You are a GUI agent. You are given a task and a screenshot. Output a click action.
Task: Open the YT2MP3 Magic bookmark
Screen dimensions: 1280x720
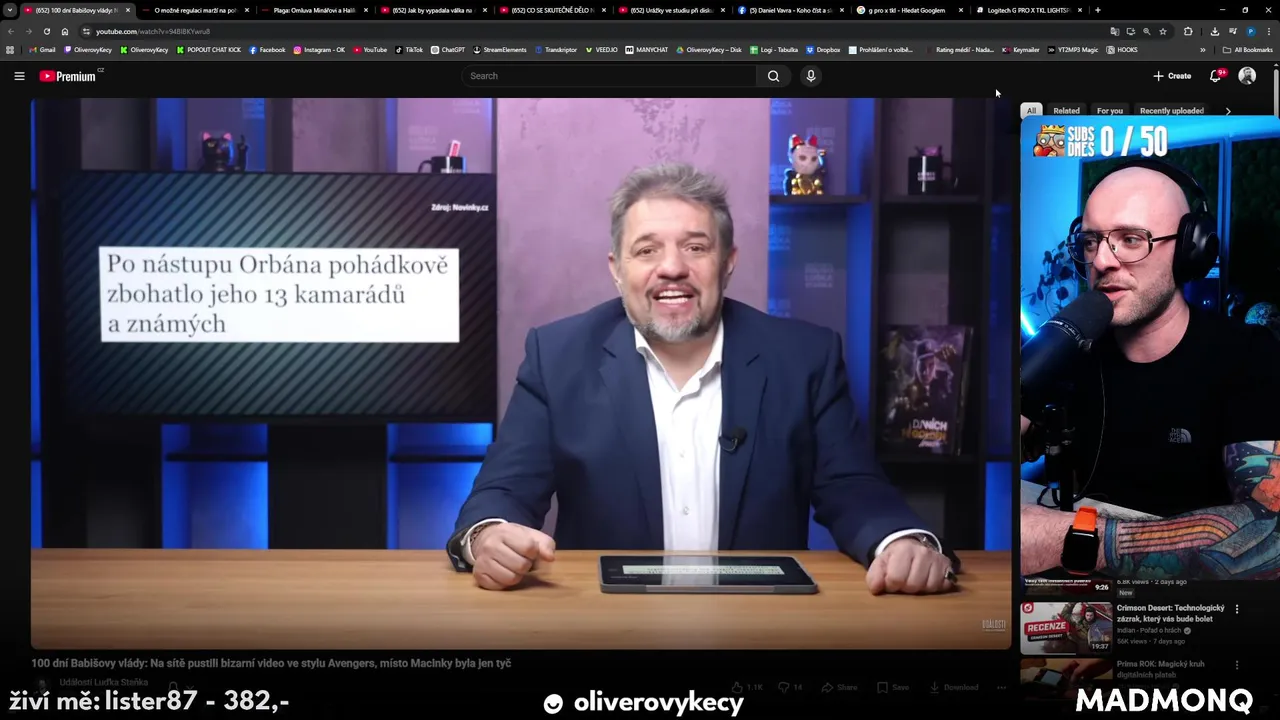click(x=1073, y=49)
